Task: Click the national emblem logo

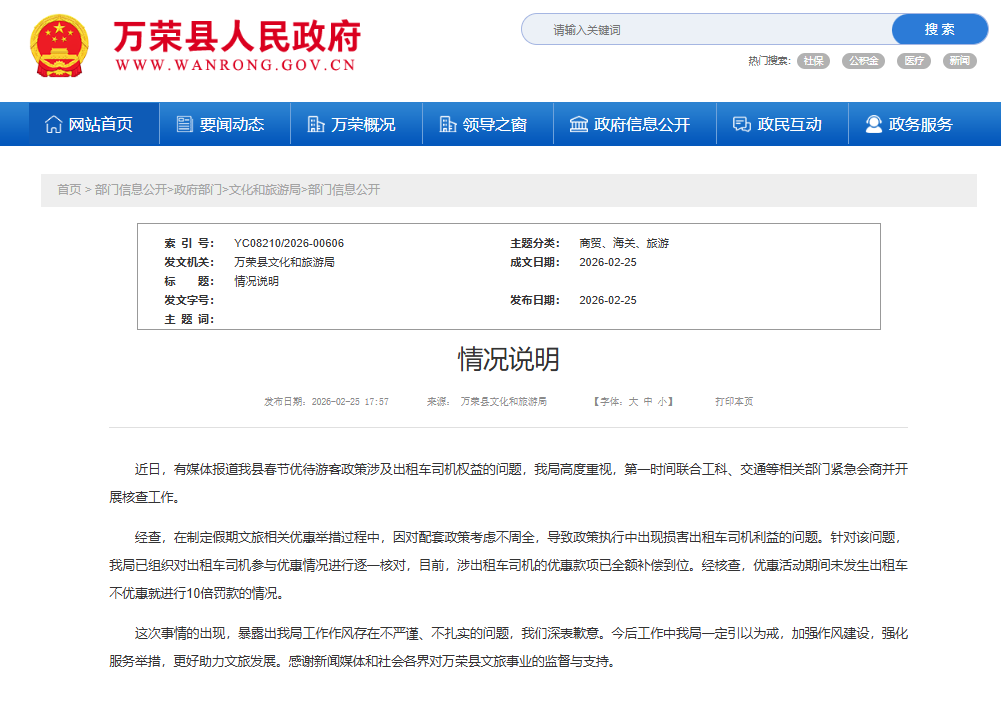Action: point(59,46)
